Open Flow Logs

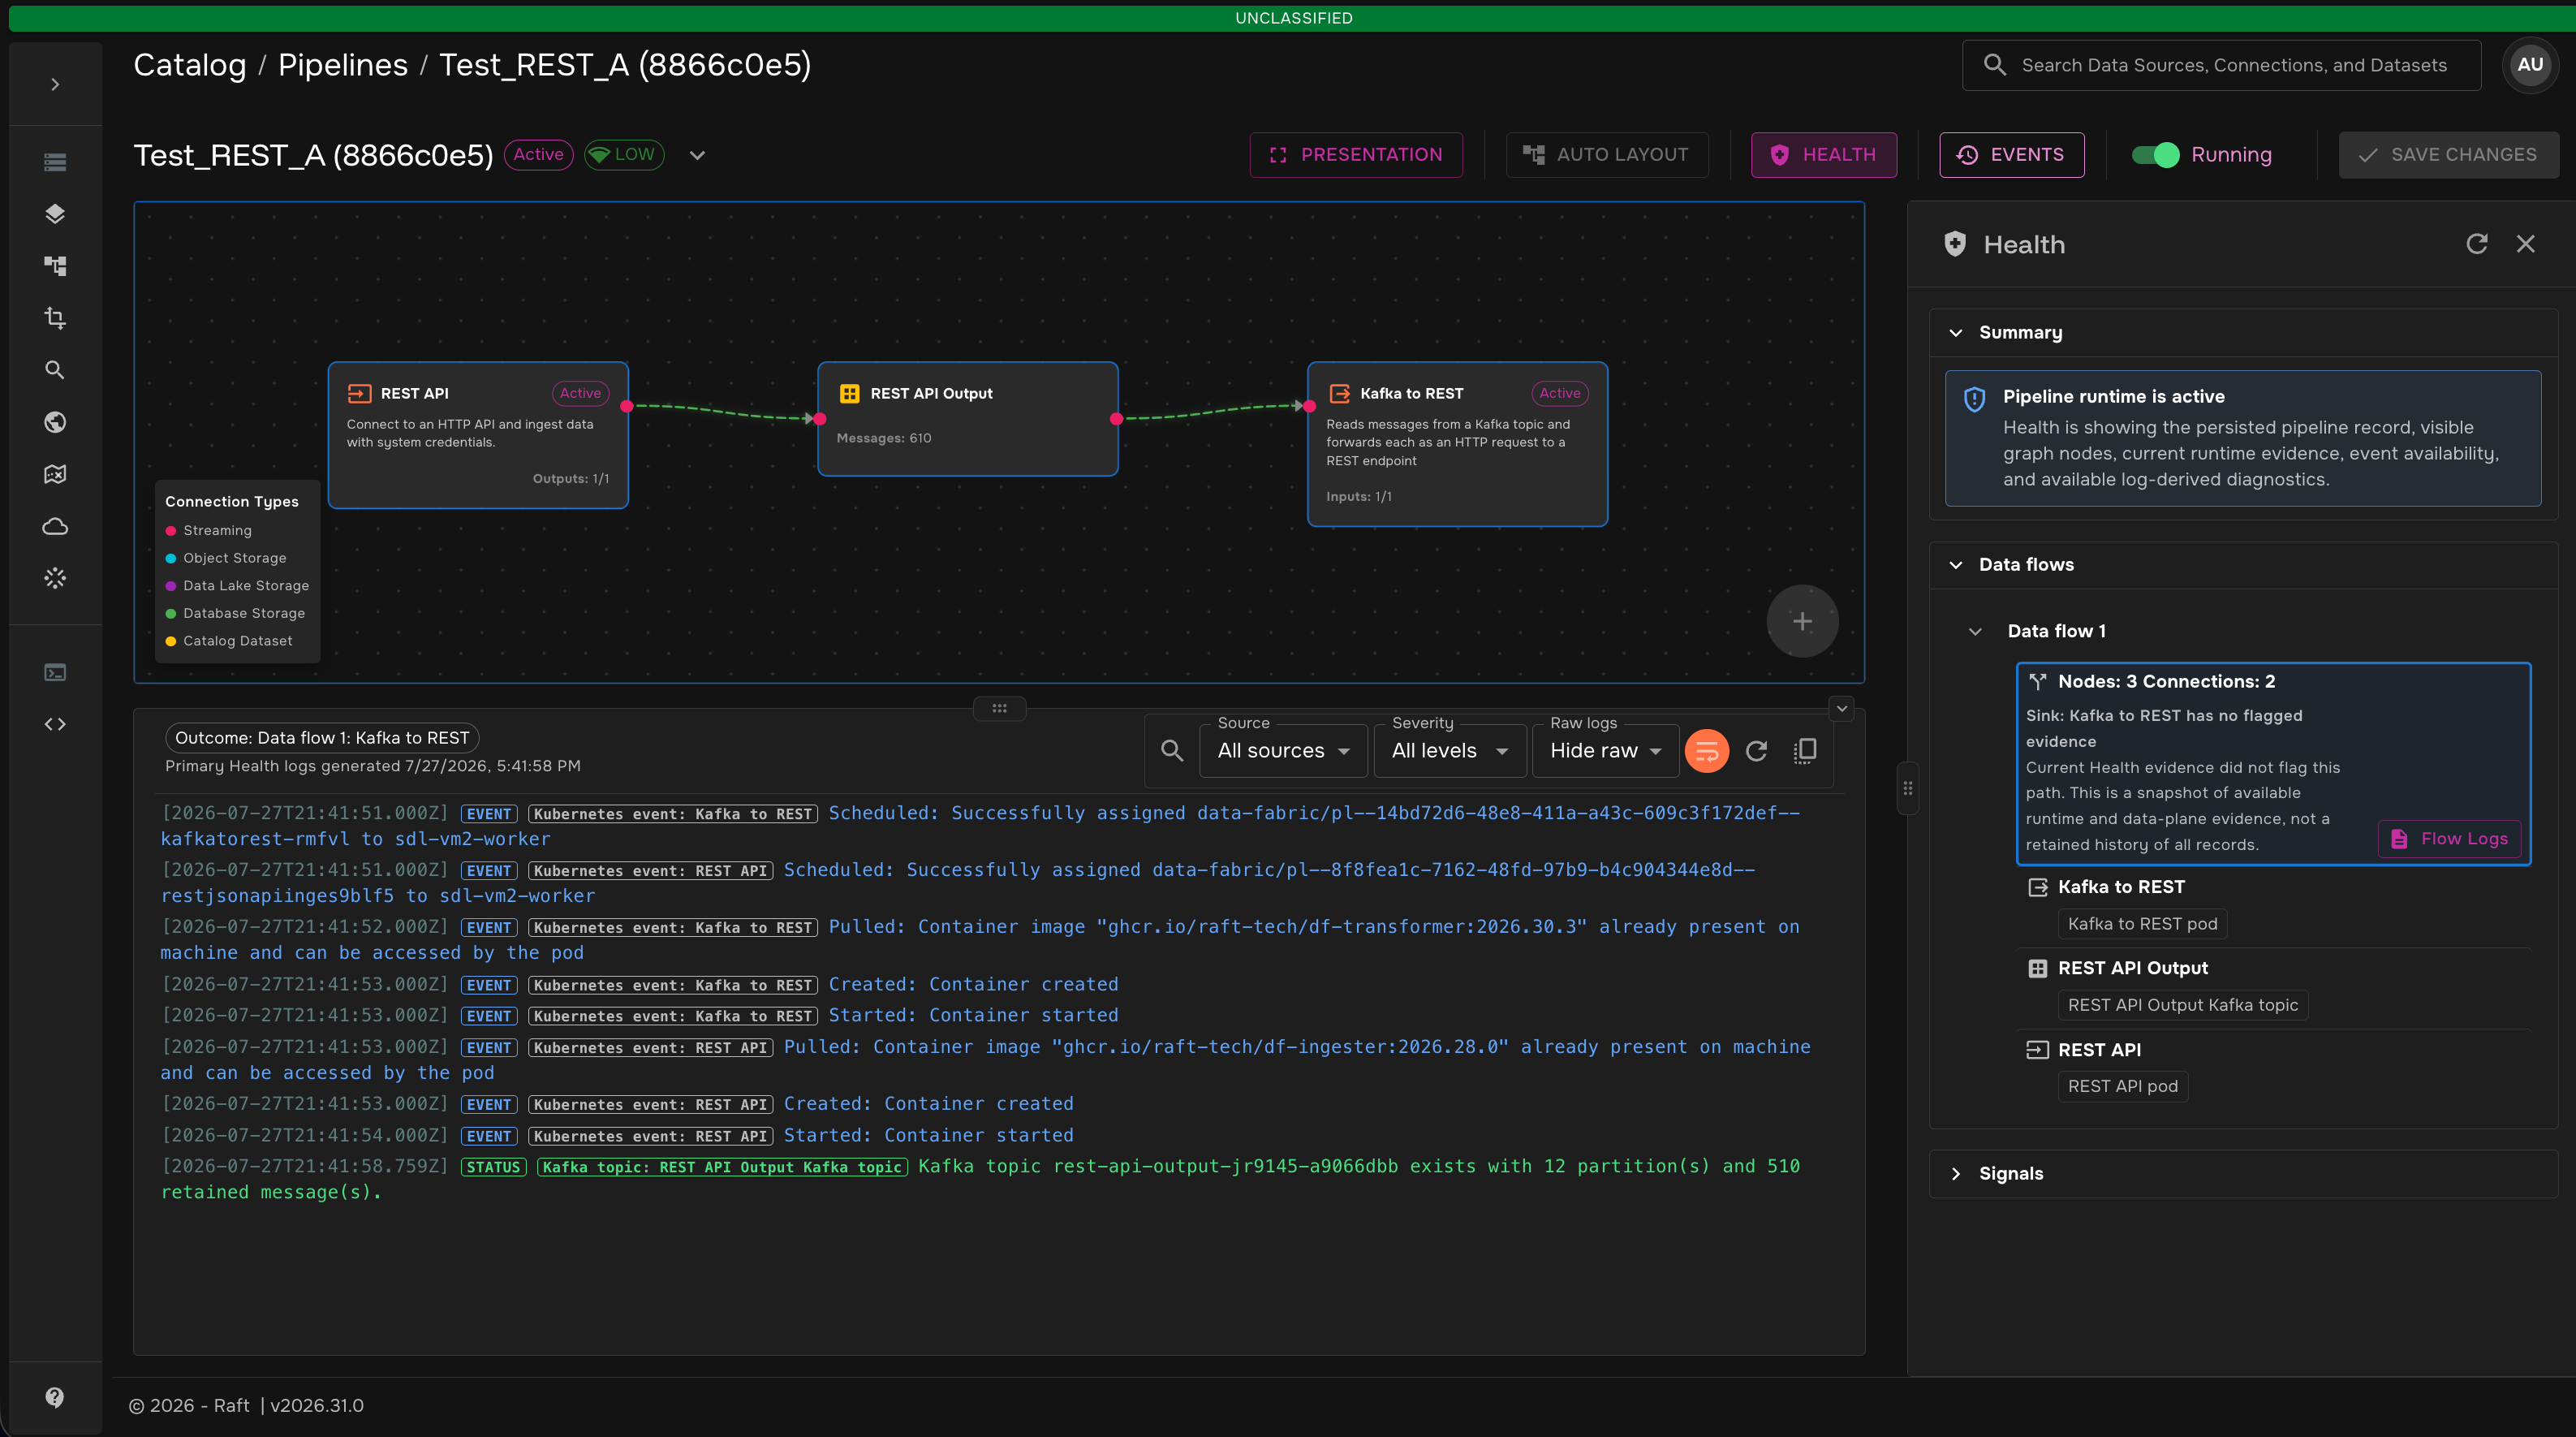pos(2450,838)
